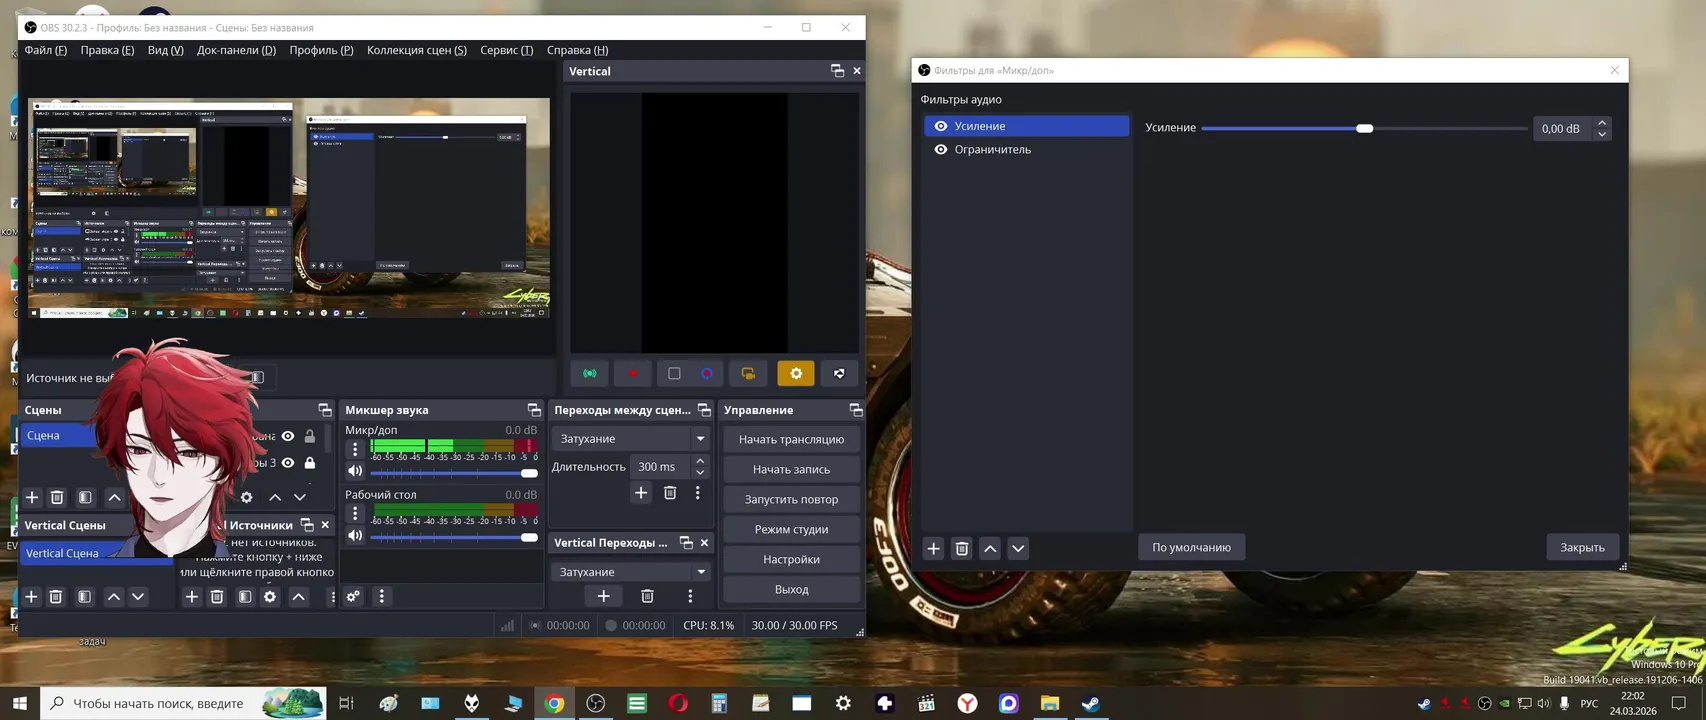Image resolution: width=1706 pixels, height=720 pixels.
Task: Decrease Усиление dB value with down arrow
Action: [1602, 134]
